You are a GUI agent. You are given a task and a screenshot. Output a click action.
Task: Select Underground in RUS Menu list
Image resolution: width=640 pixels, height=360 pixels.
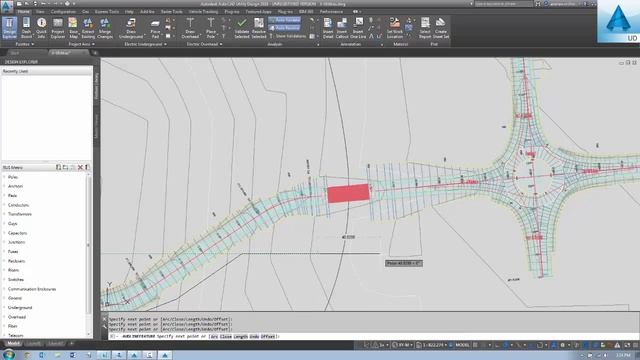tap(20, 307)
